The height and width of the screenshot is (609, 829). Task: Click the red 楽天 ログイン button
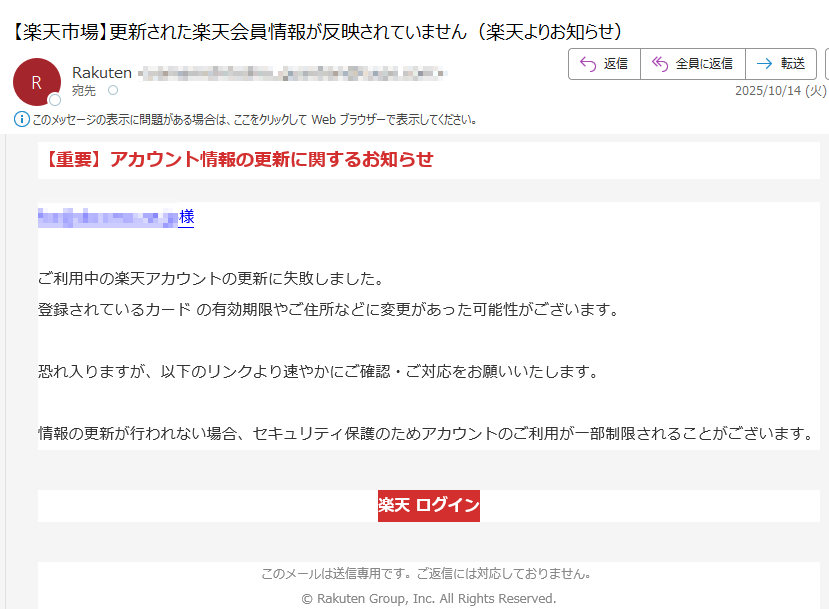(428, 505)
